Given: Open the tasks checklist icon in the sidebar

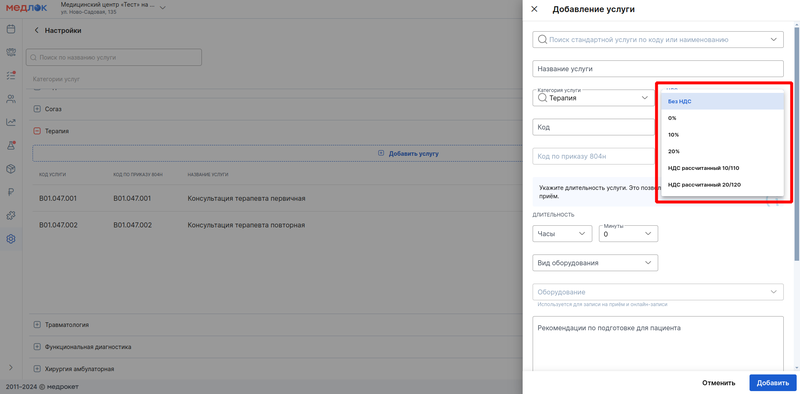Looking at the screenshot, I should coord(11,76).
